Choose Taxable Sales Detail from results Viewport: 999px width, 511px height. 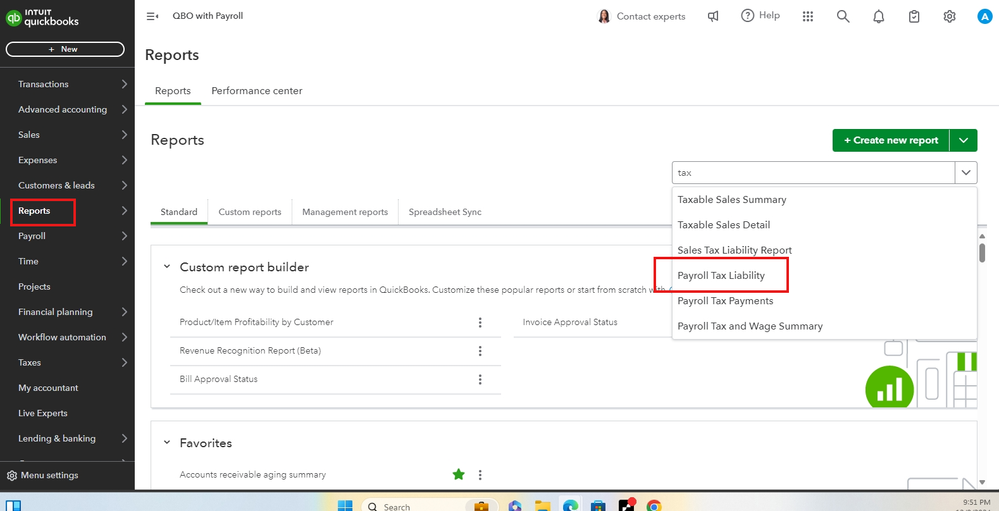(x=724, y=225)
